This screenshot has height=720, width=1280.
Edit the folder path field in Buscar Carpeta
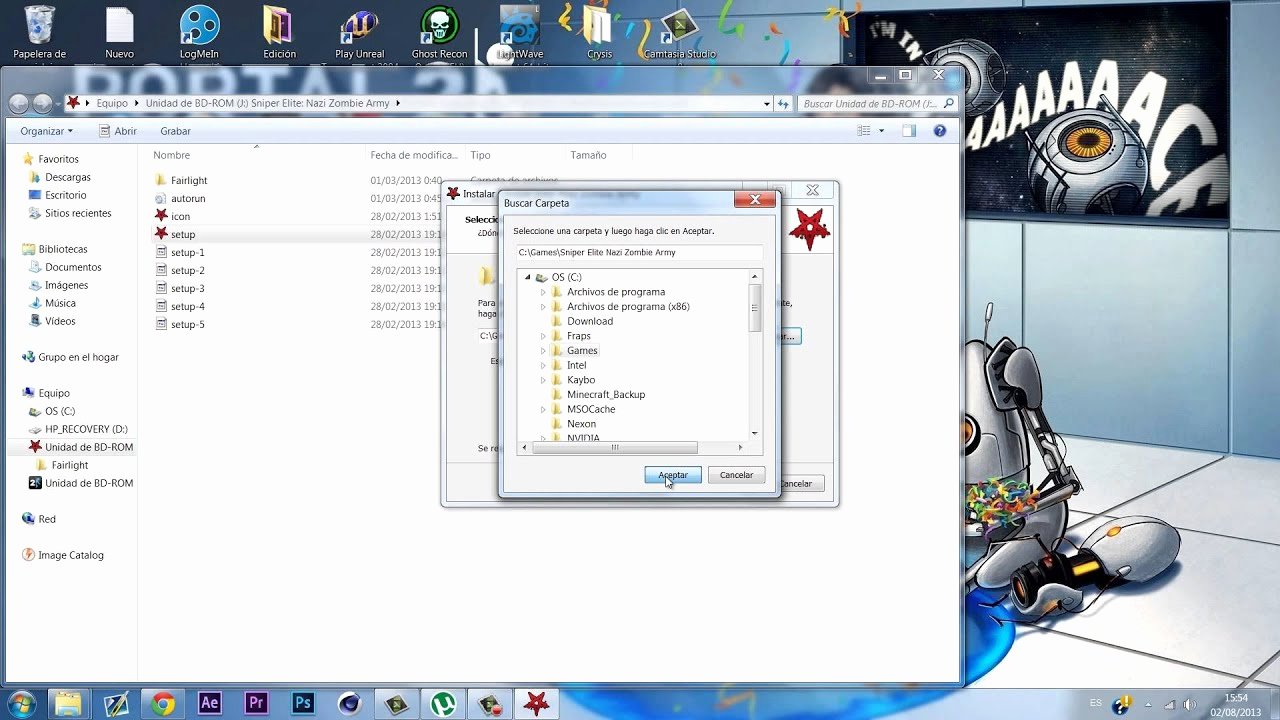pyautogui.click(x=639, y=252)
